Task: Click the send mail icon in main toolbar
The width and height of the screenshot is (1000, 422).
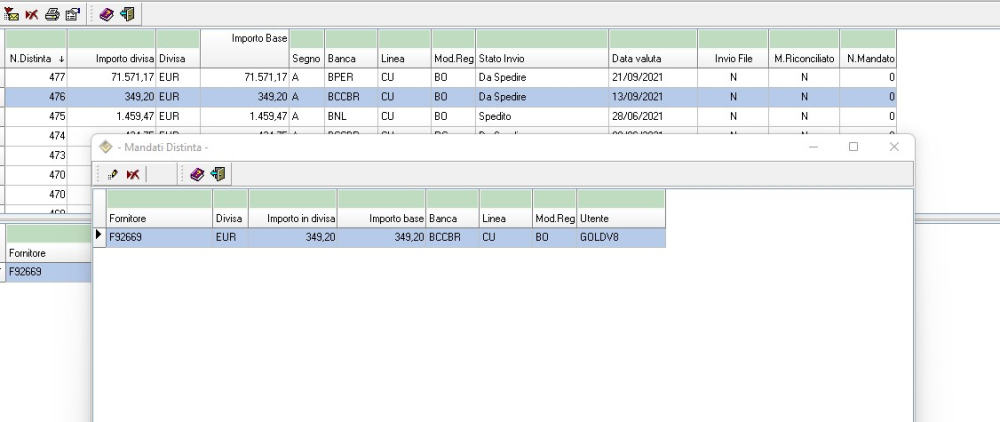Action: 12,14
